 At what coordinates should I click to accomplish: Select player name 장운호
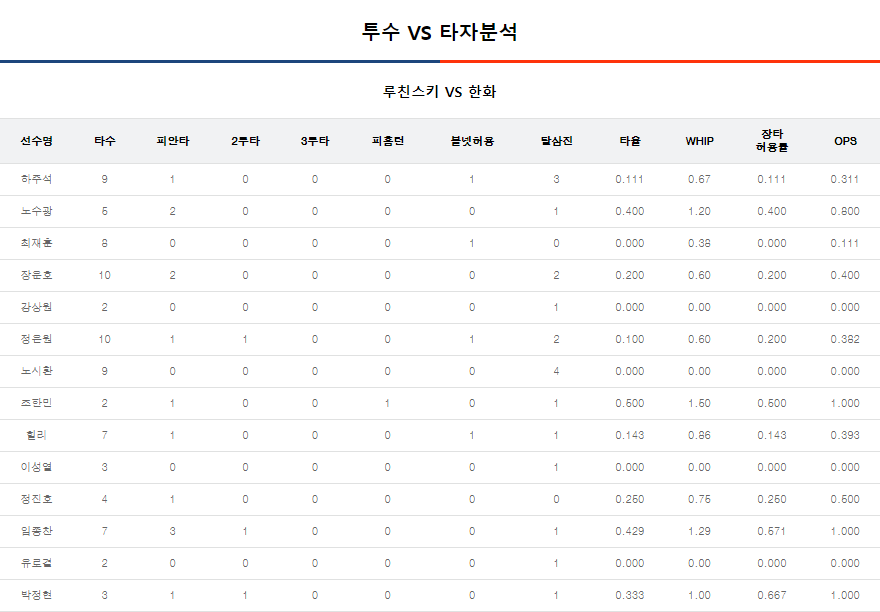[x=36, y=275]
